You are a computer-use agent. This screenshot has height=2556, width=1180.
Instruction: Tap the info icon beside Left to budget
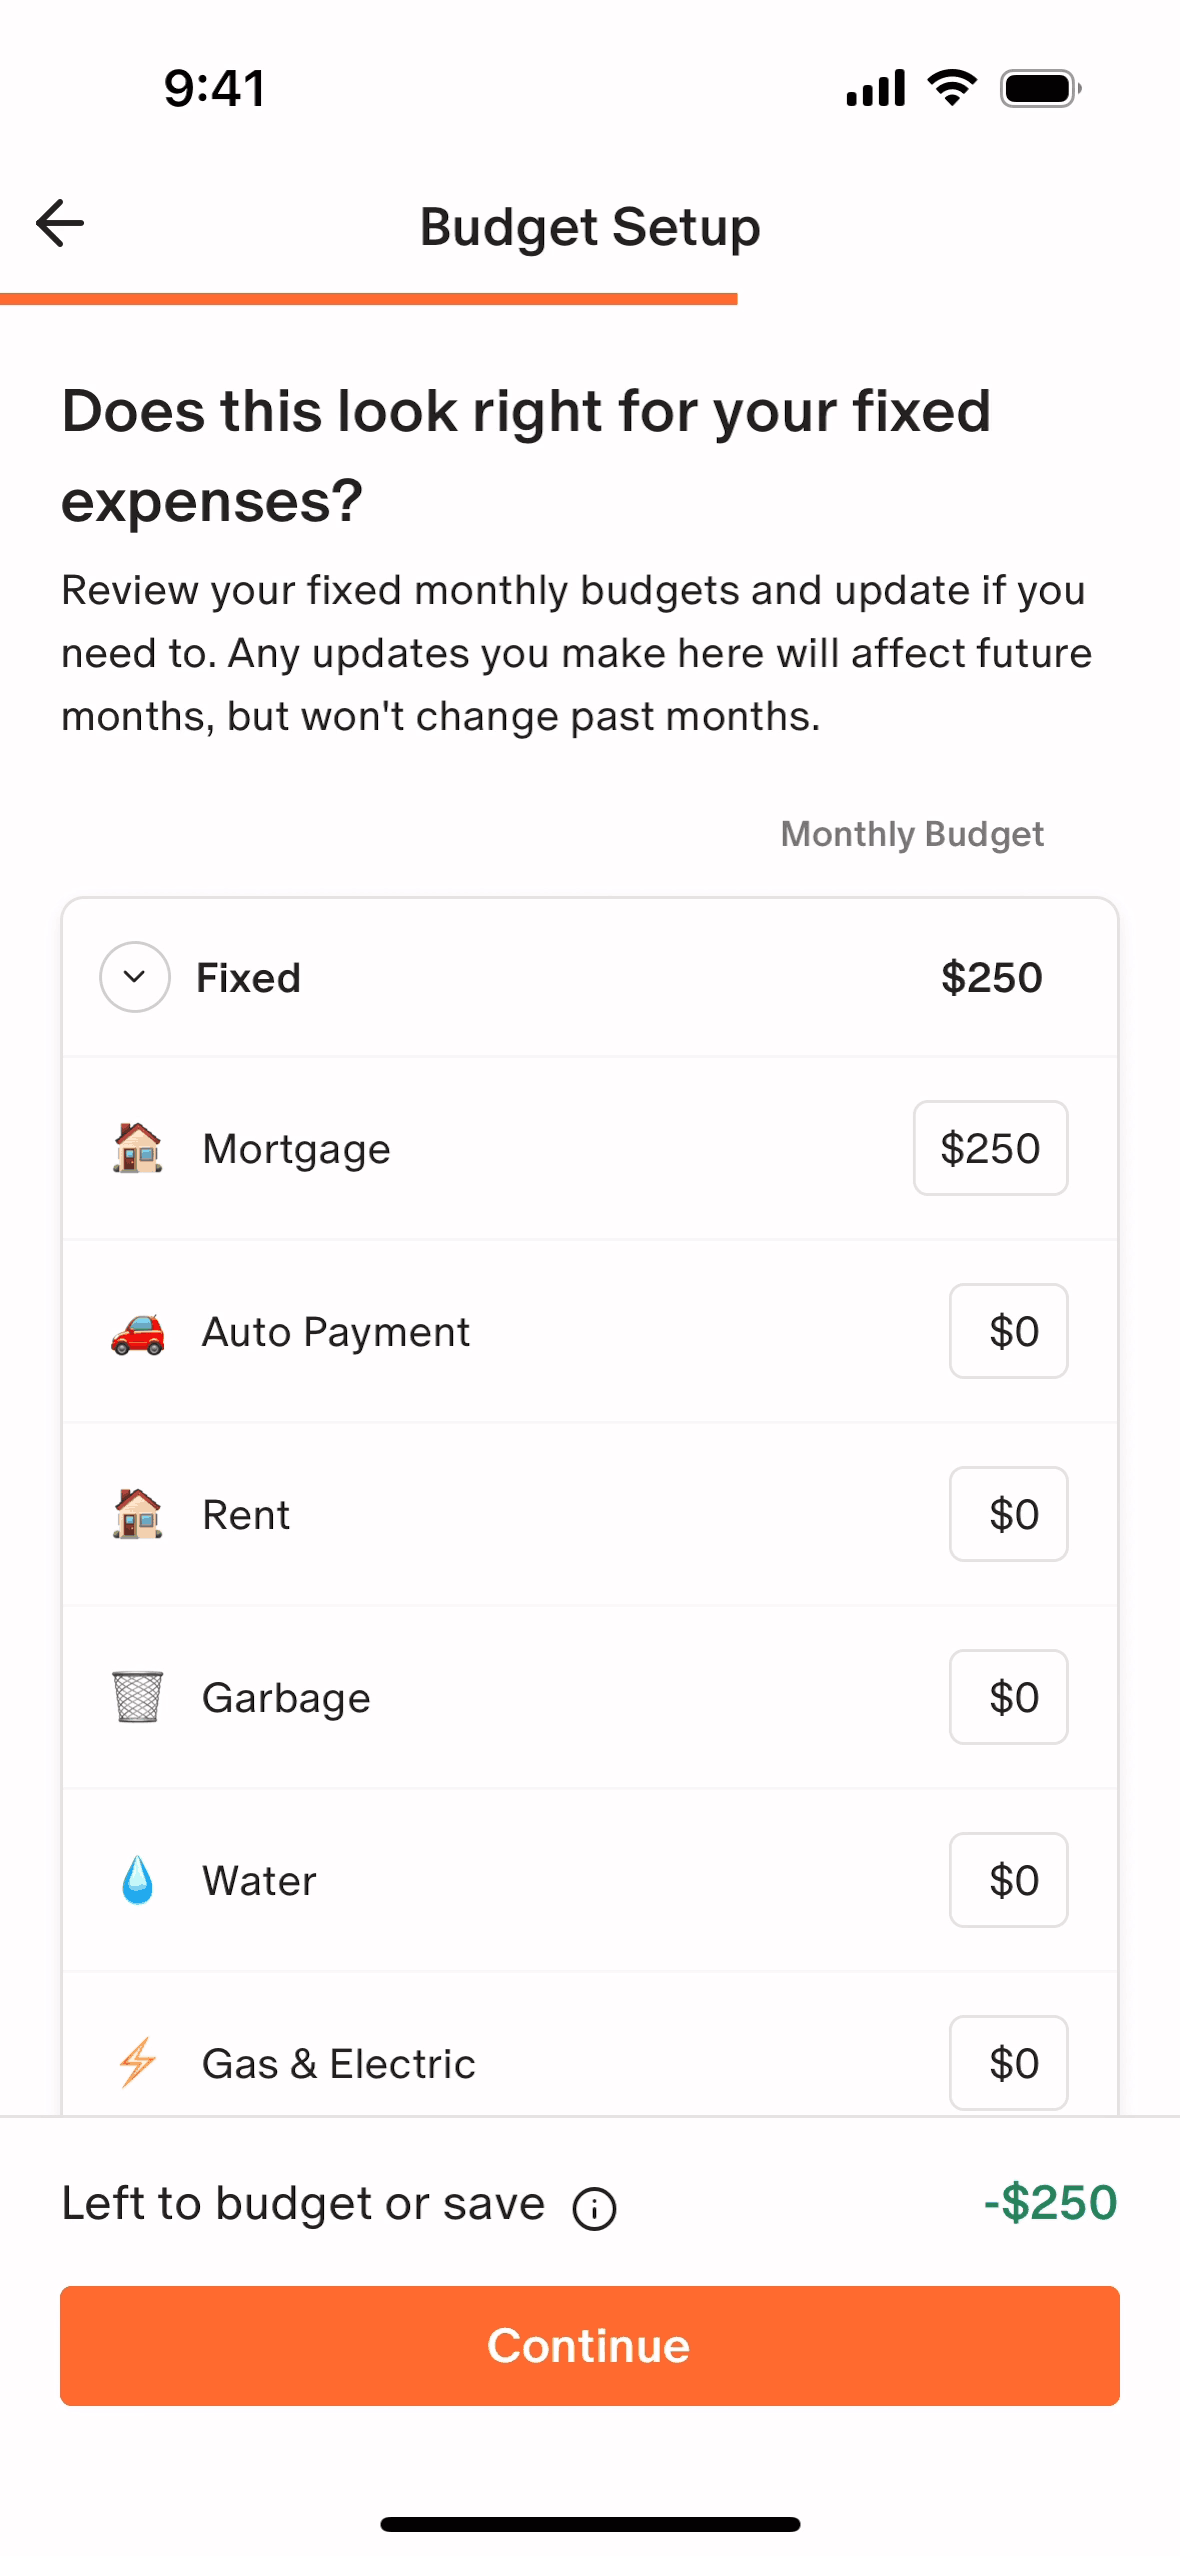[594, 2208]
